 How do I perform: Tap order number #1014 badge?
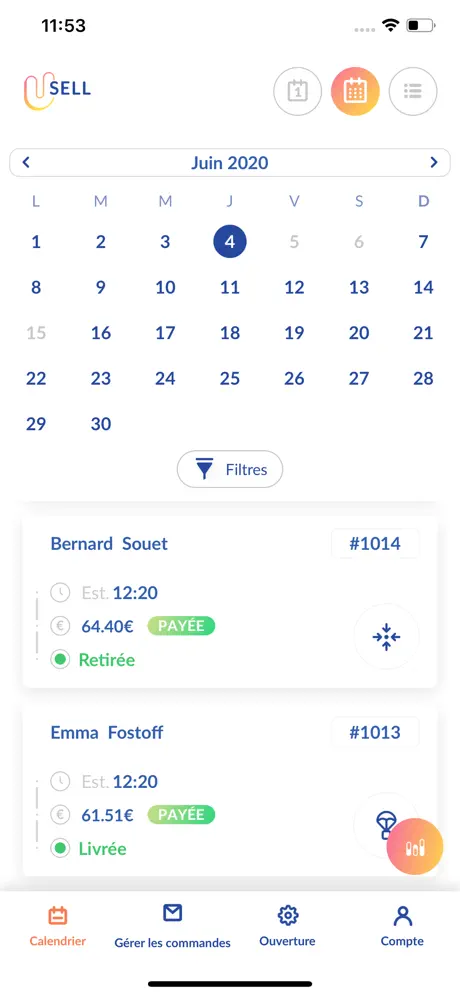point(375,544)
